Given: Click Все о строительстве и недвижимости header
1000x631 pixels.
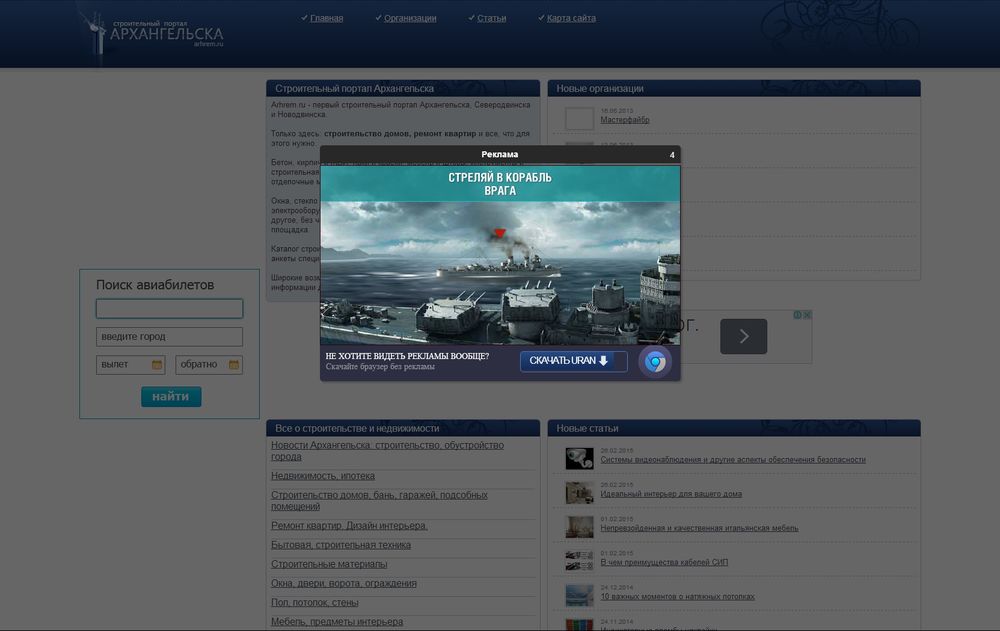Looking at the screenshot, I should (403, 428).
